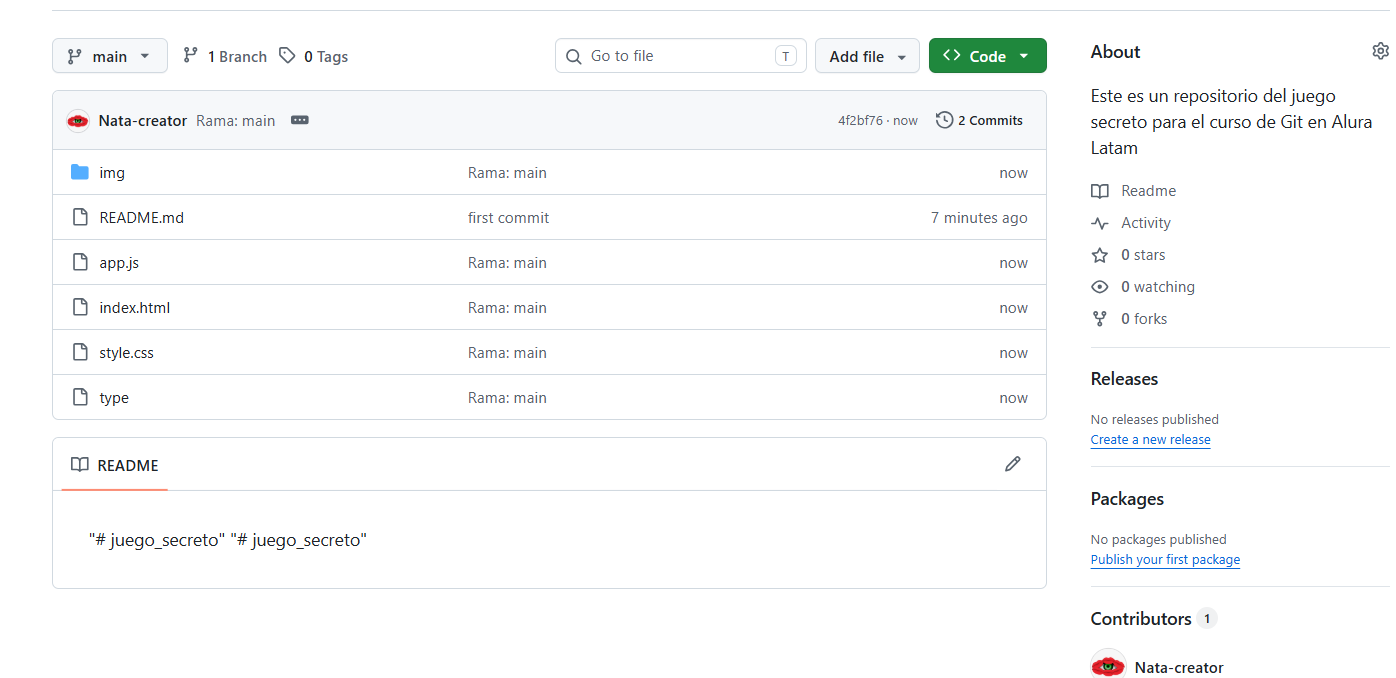Open Rama: main commit message for app.js
Viewport: 1396px width, 678px height.
tap(507, 262)
